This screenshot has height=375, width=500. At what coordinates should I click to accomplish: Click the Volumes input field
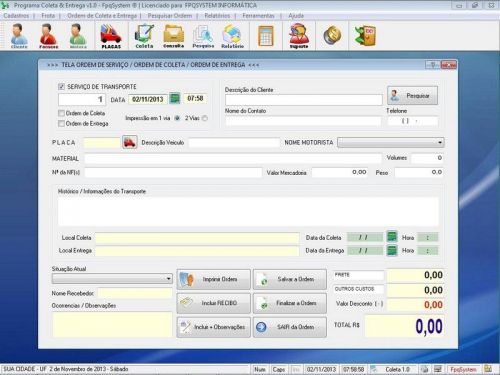coord(428,158)
